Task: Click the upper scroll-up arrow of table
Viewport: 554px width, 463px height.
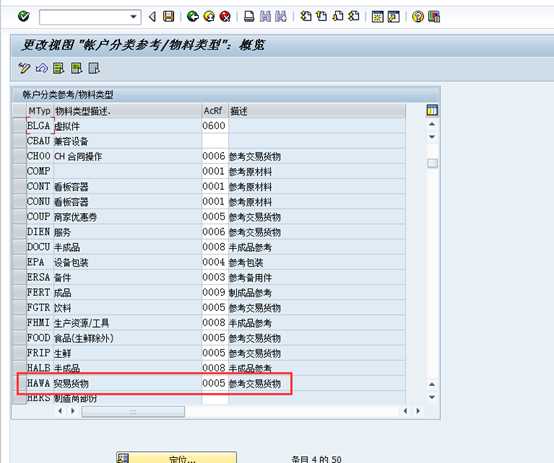Action: pos(432,124)
